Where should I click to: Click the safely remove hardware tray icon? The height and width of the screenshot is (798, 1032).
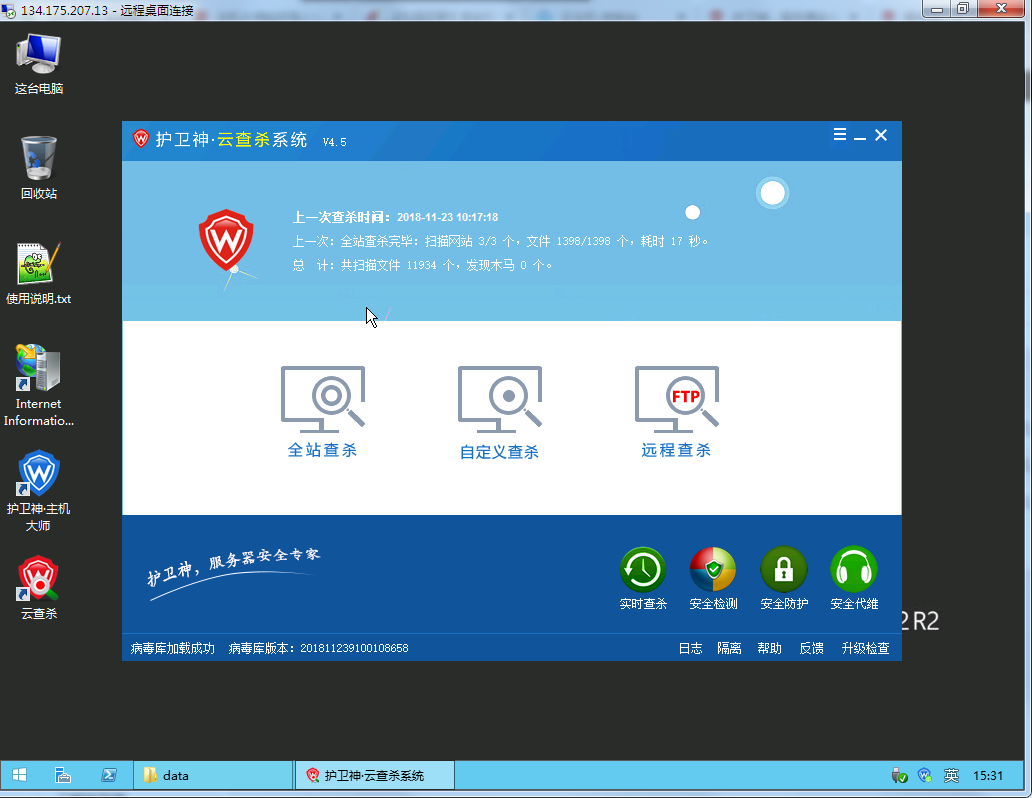point(899,776)
